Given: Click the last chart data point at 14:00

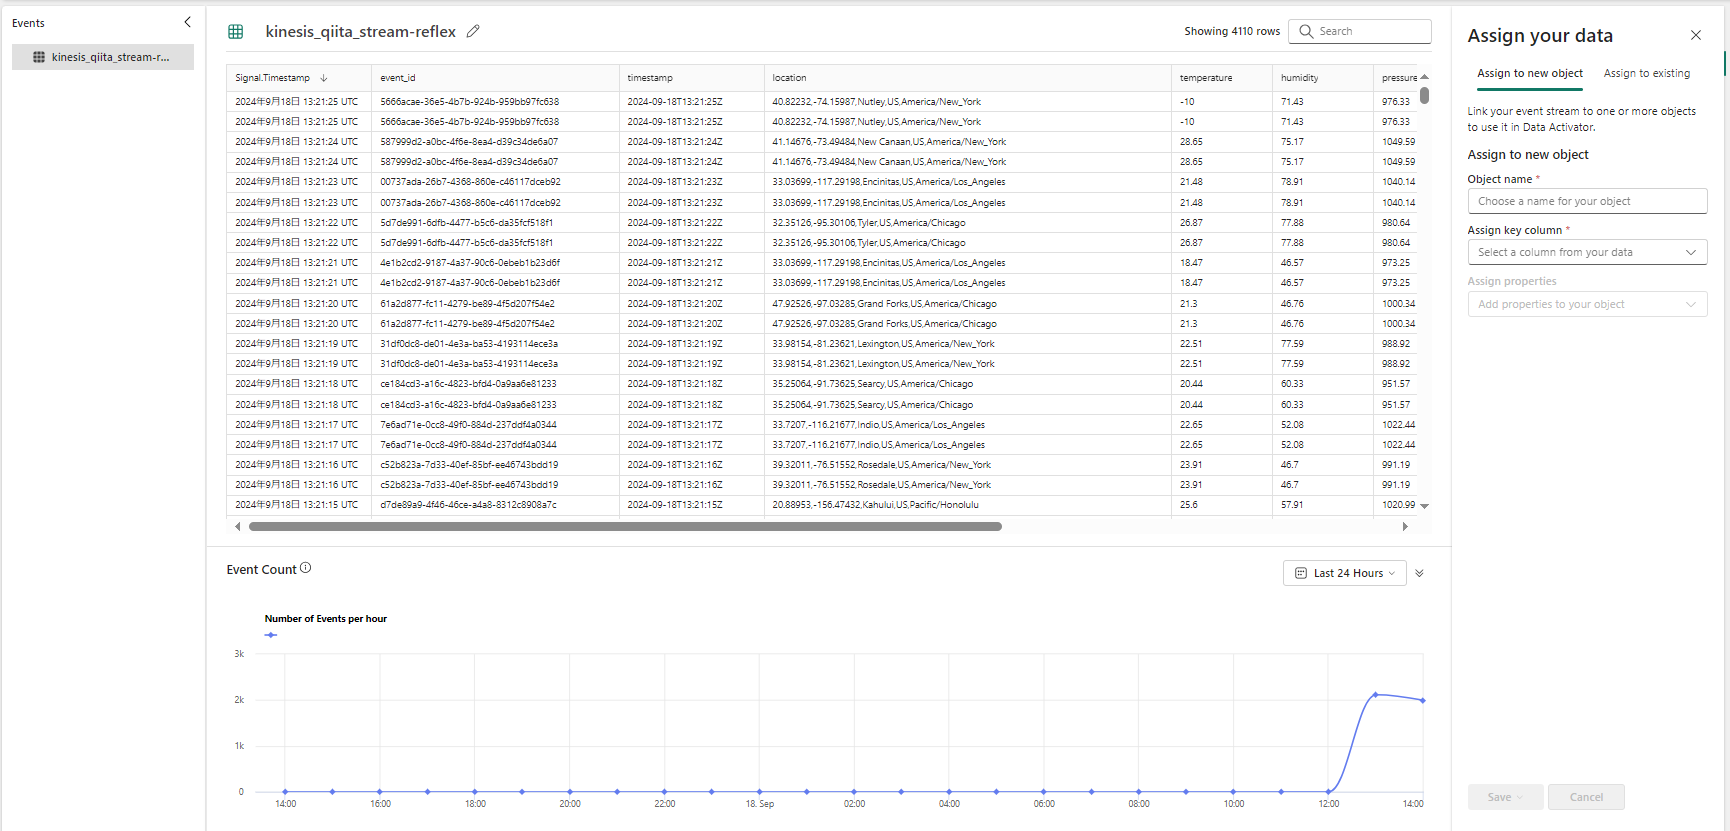Looking at the screenshot, I should [1423, 700].
